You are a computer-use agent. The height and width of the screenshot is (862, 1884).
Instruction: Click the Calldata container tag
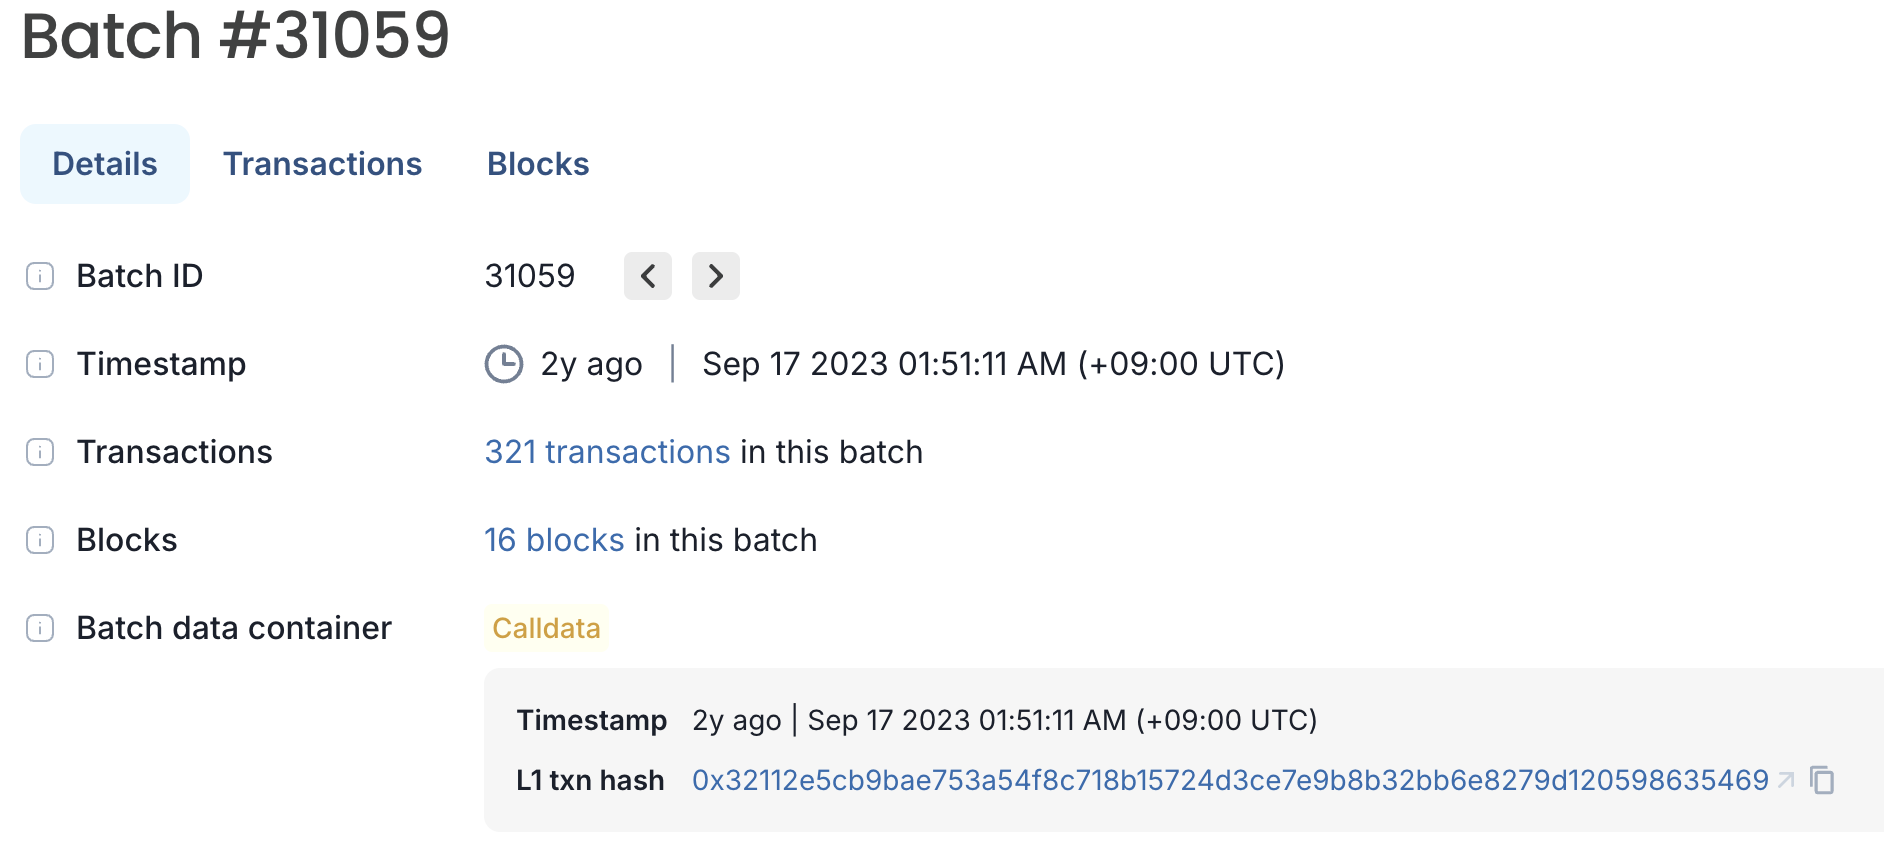[x=546, y=628]
